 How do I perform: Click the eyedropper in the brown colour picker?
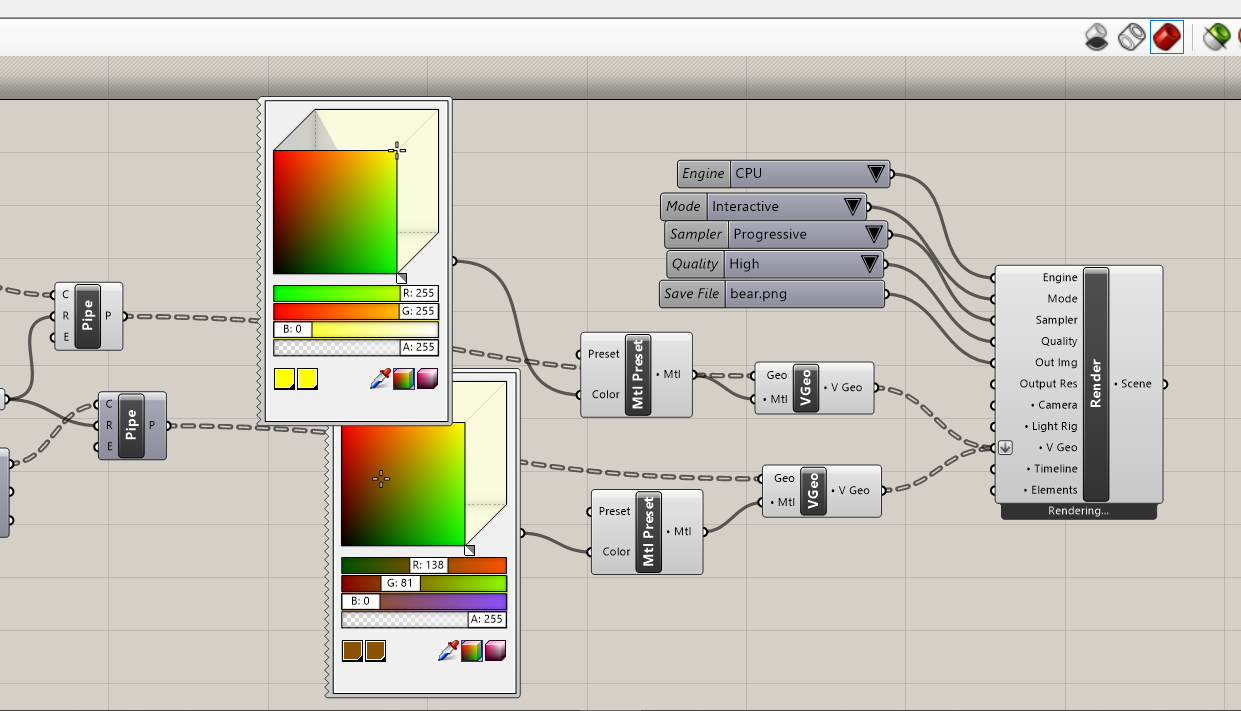448,651
